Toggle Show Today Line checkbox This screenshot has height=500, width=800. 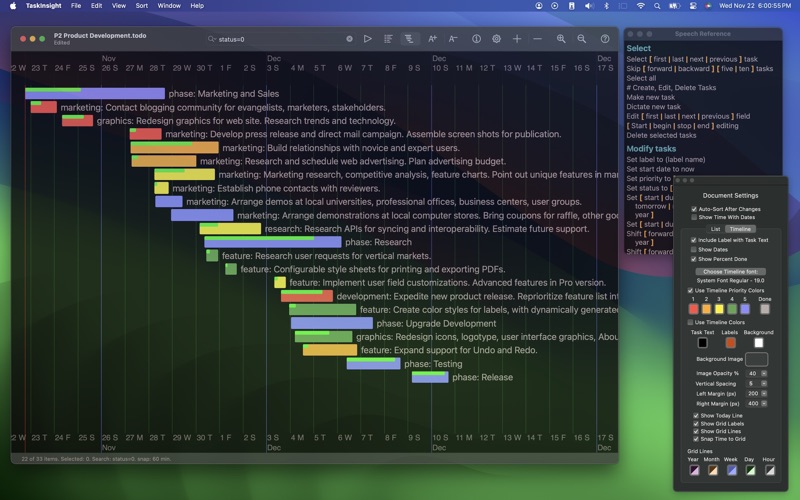pyautogui.click(x=696, y=416)
